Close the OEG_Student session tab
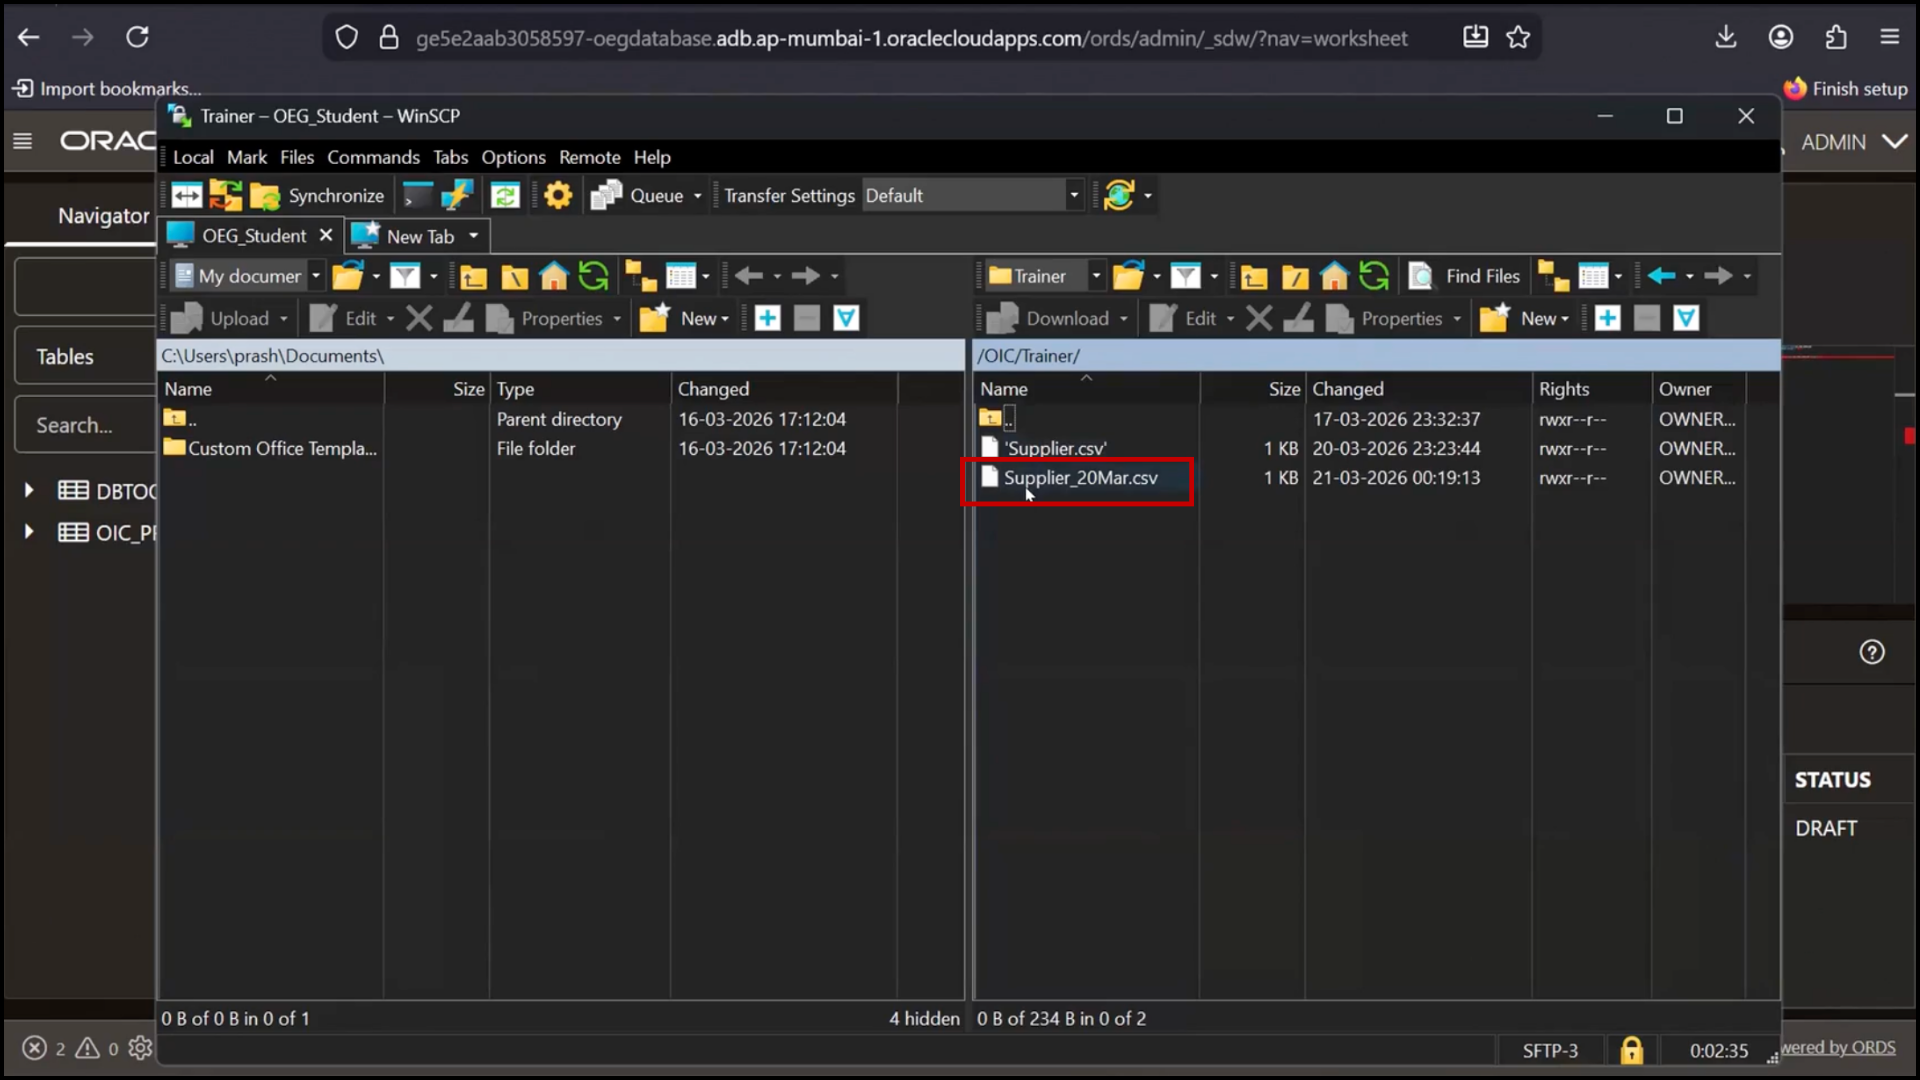This screenshot has height=1080, width=1920. point(326,235)
